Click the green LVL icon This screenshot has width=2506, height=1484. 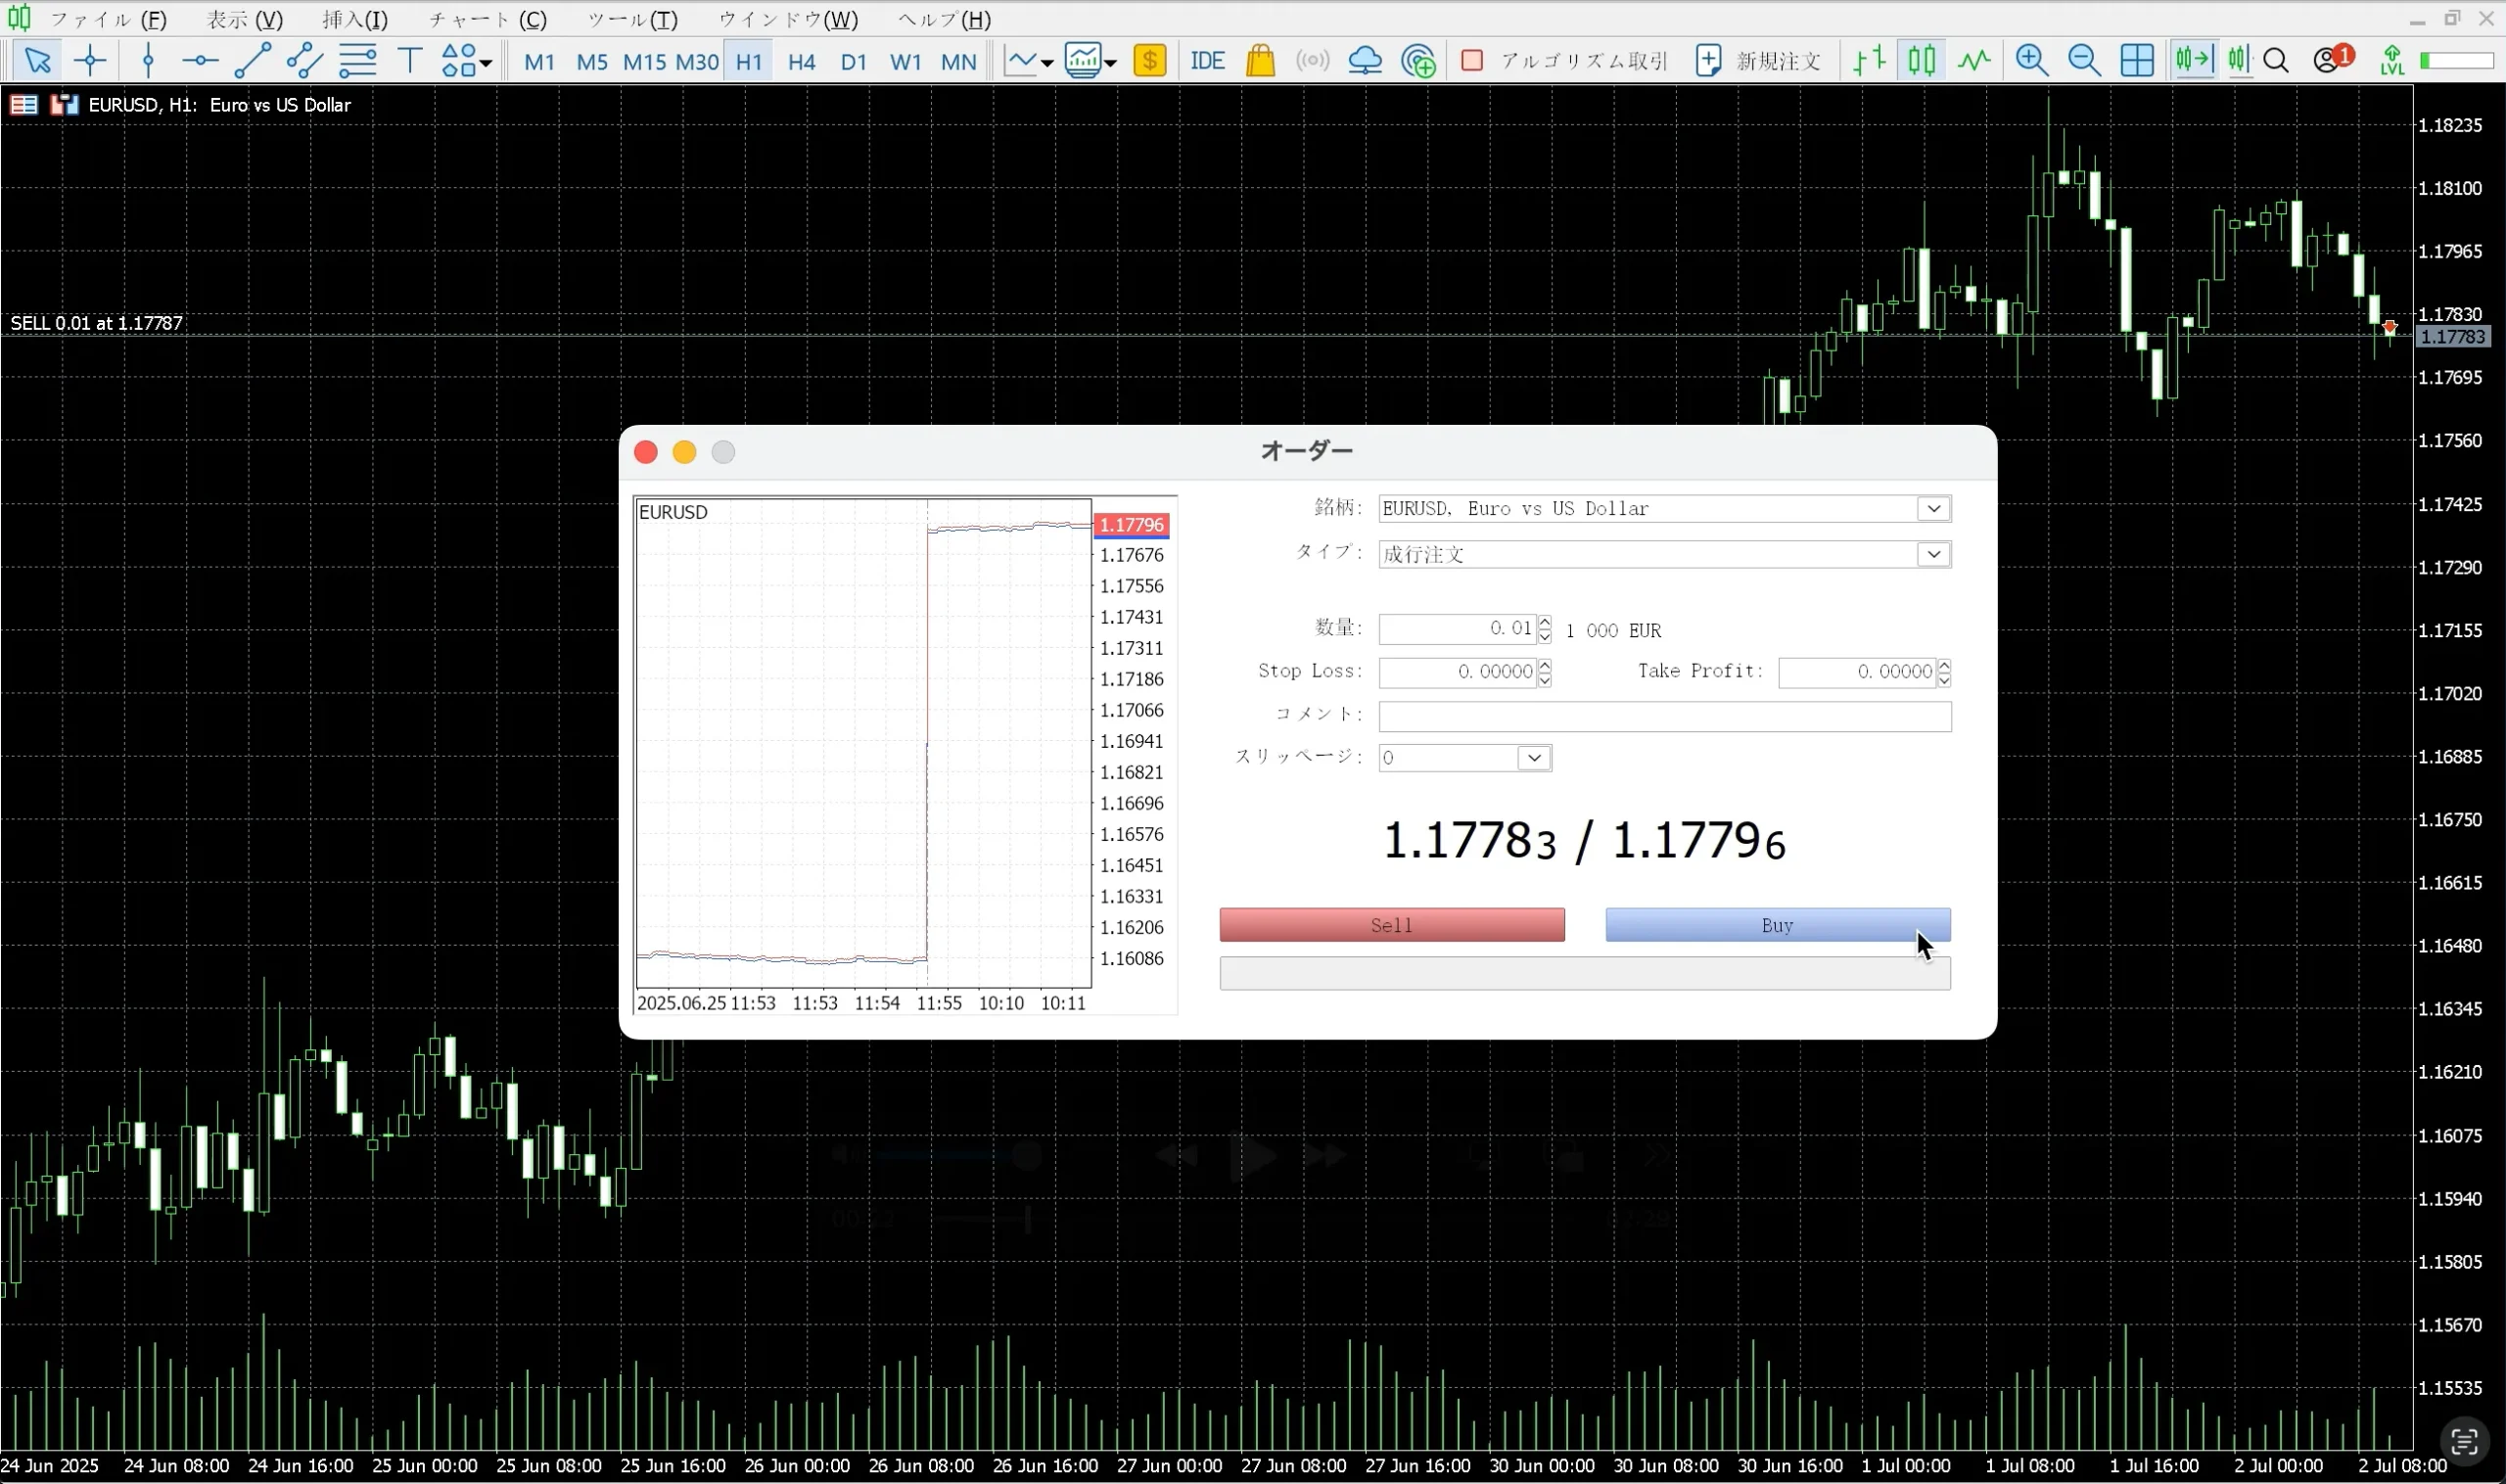[x=2392, y=61]
